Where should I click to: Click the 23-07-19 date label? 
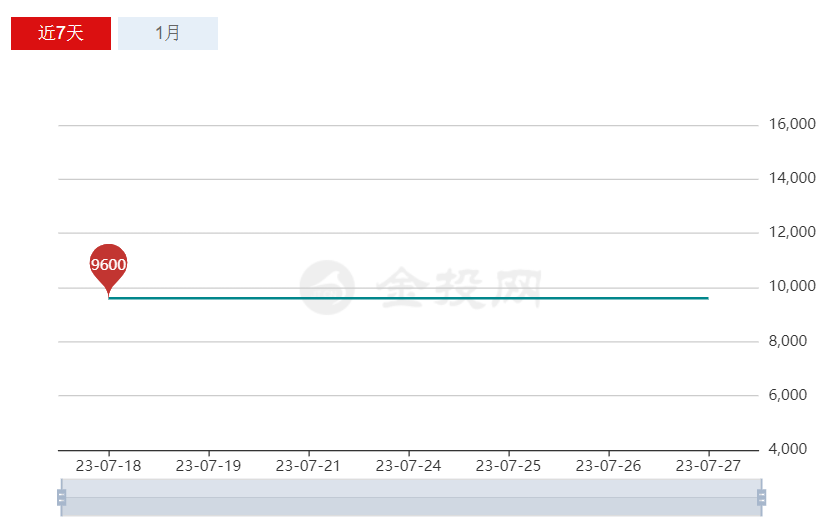208,466
